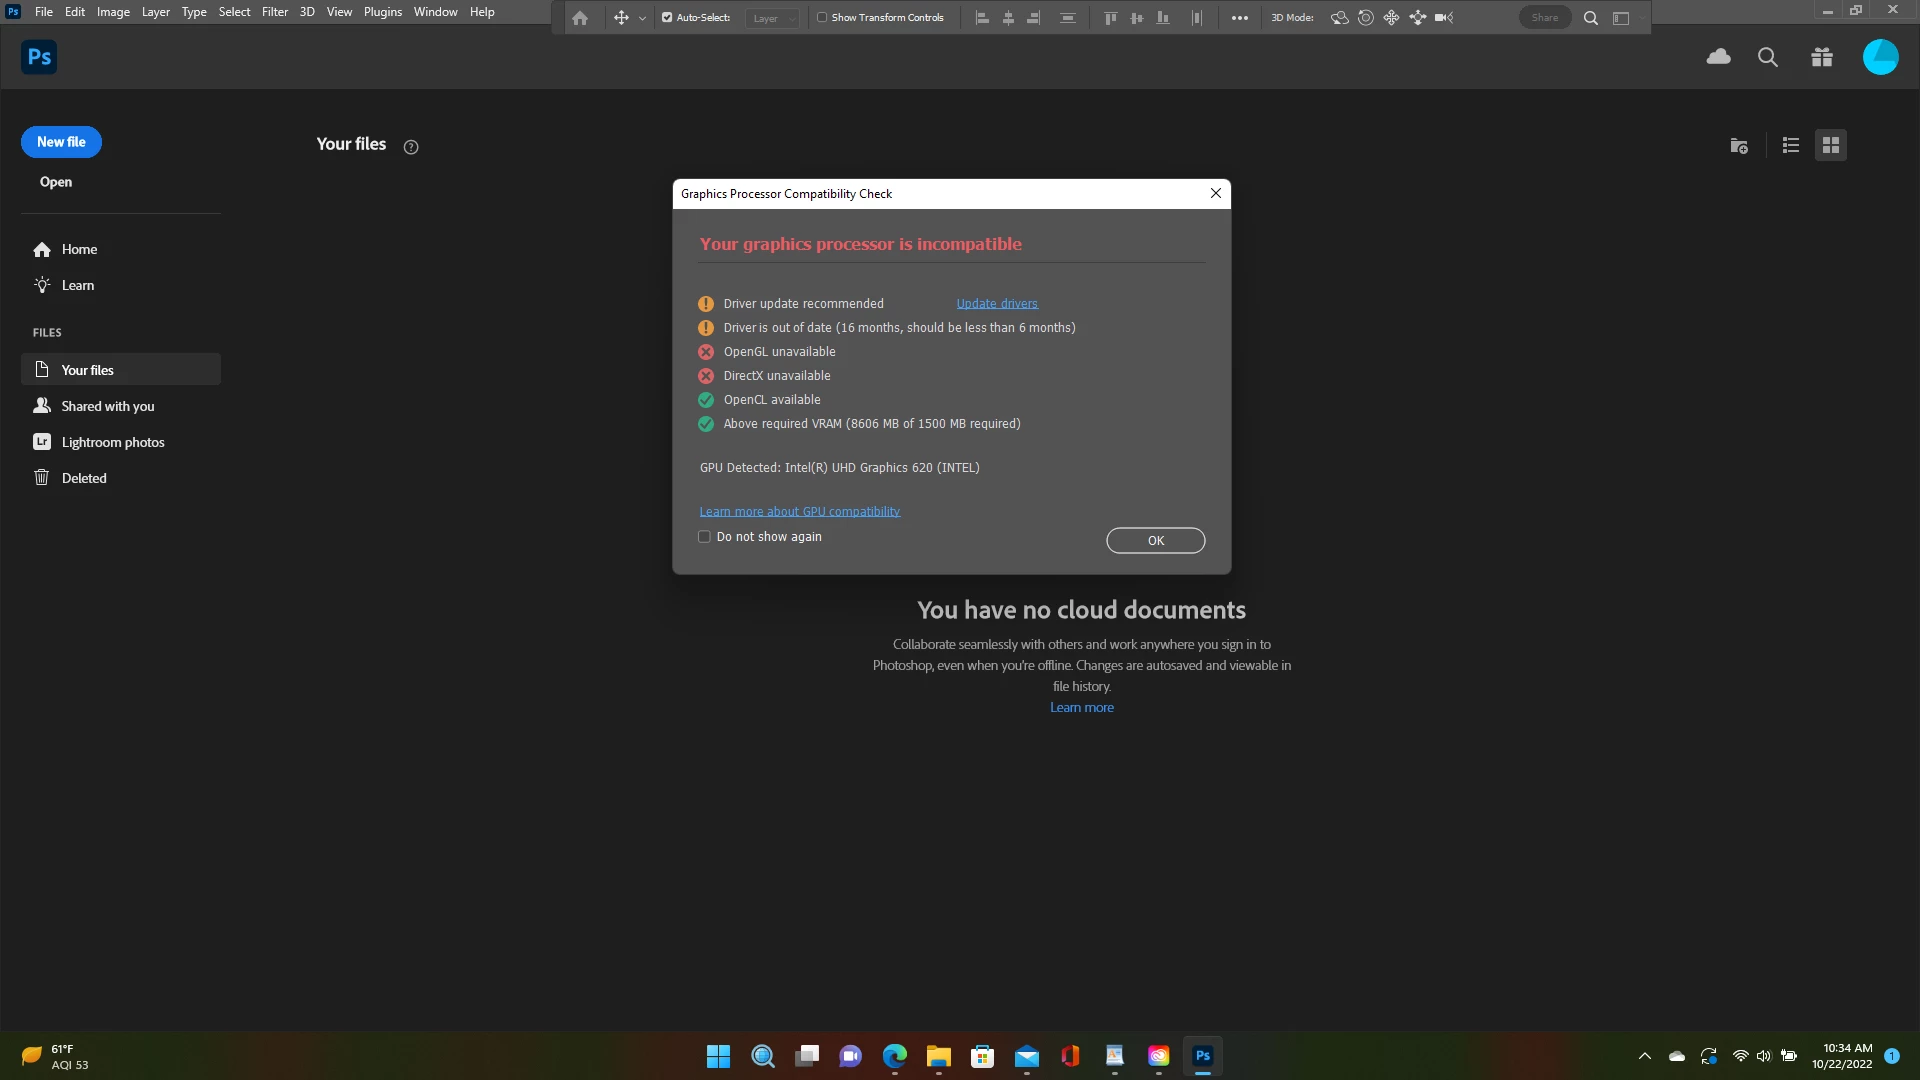Toggle the Auto-Select checkbox
Viewport: 1920px width, 1080px height.
[667, 18]
